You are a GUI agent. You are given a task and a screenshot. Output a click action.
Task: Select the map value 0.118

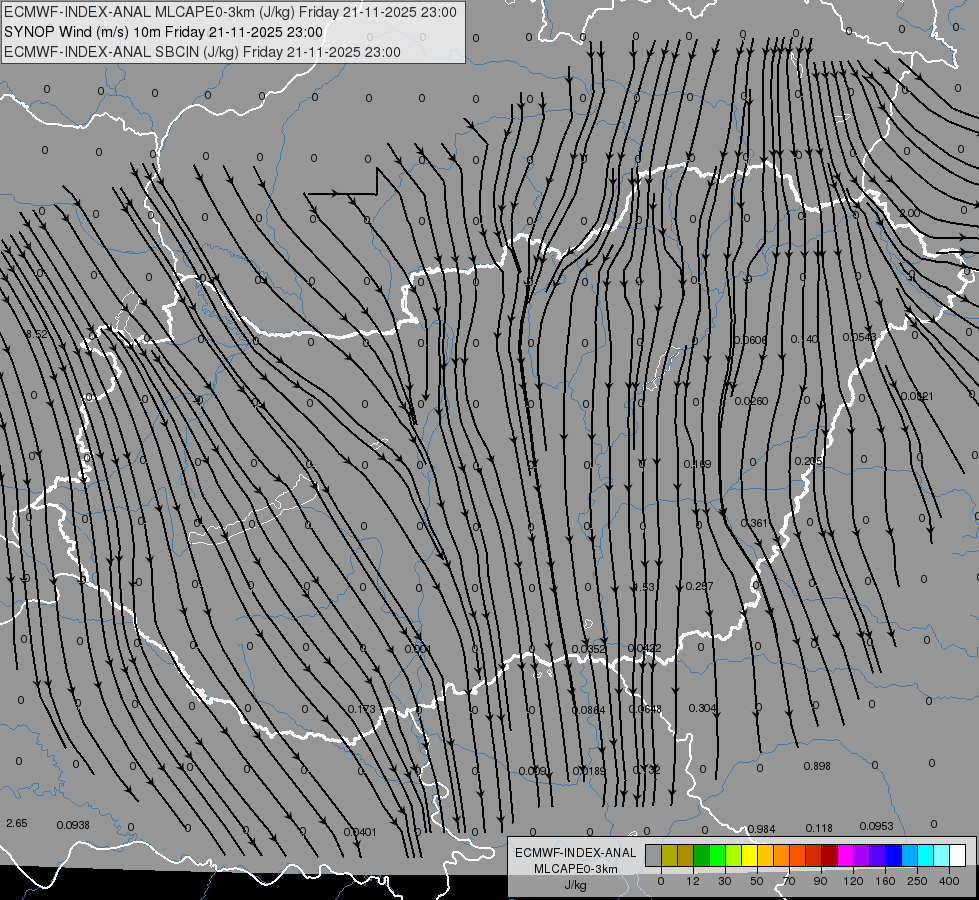pyautogui.click(x=819, y=828)
